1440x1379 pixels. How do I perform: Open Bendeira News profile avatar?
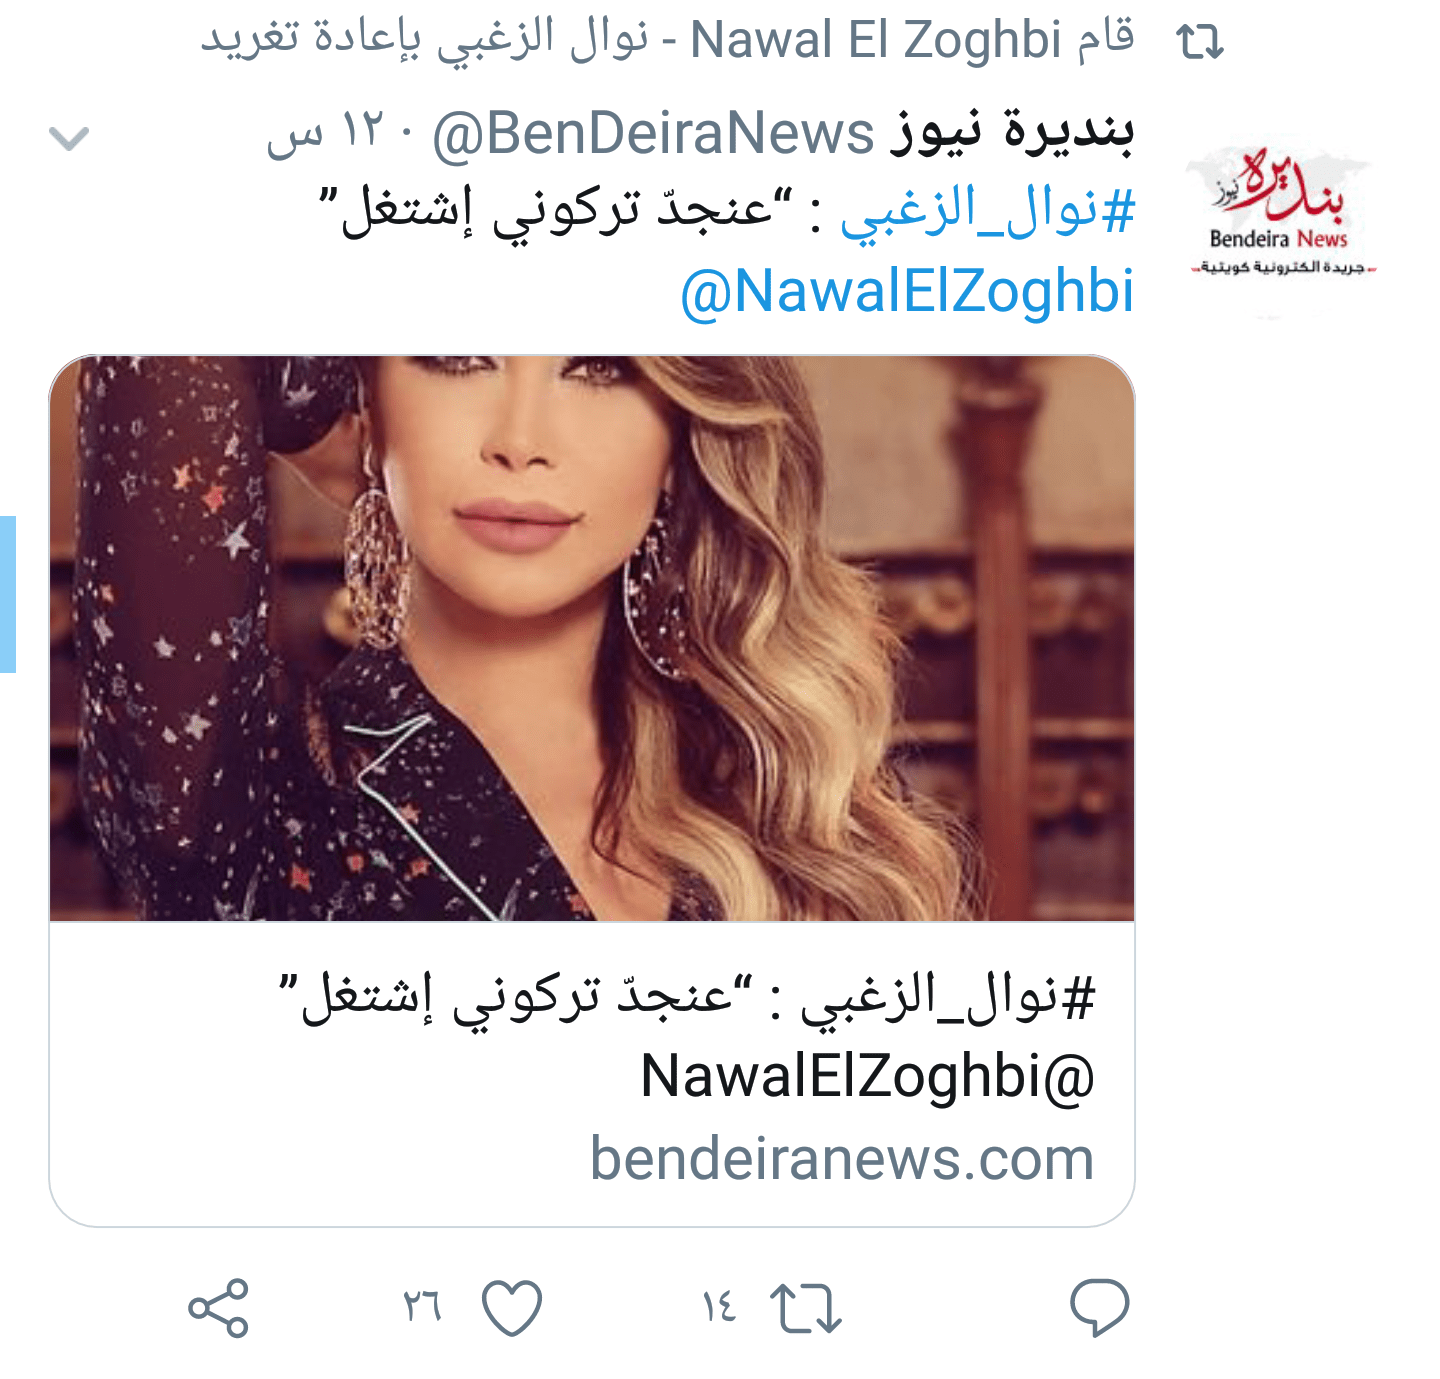(1280, 215)
